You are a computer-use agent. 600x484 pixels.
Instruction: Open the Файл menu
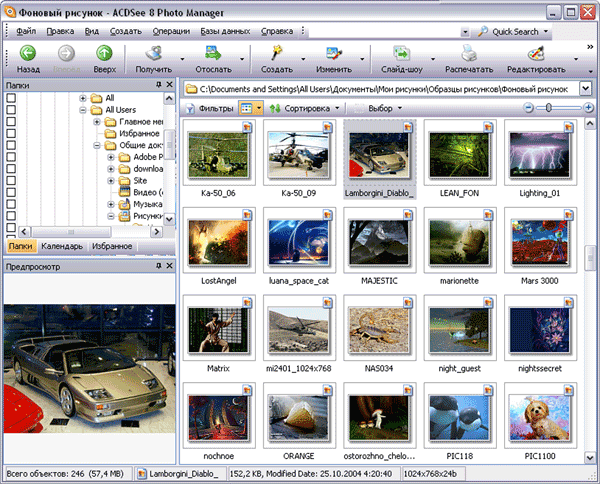(x=26, y=31)
